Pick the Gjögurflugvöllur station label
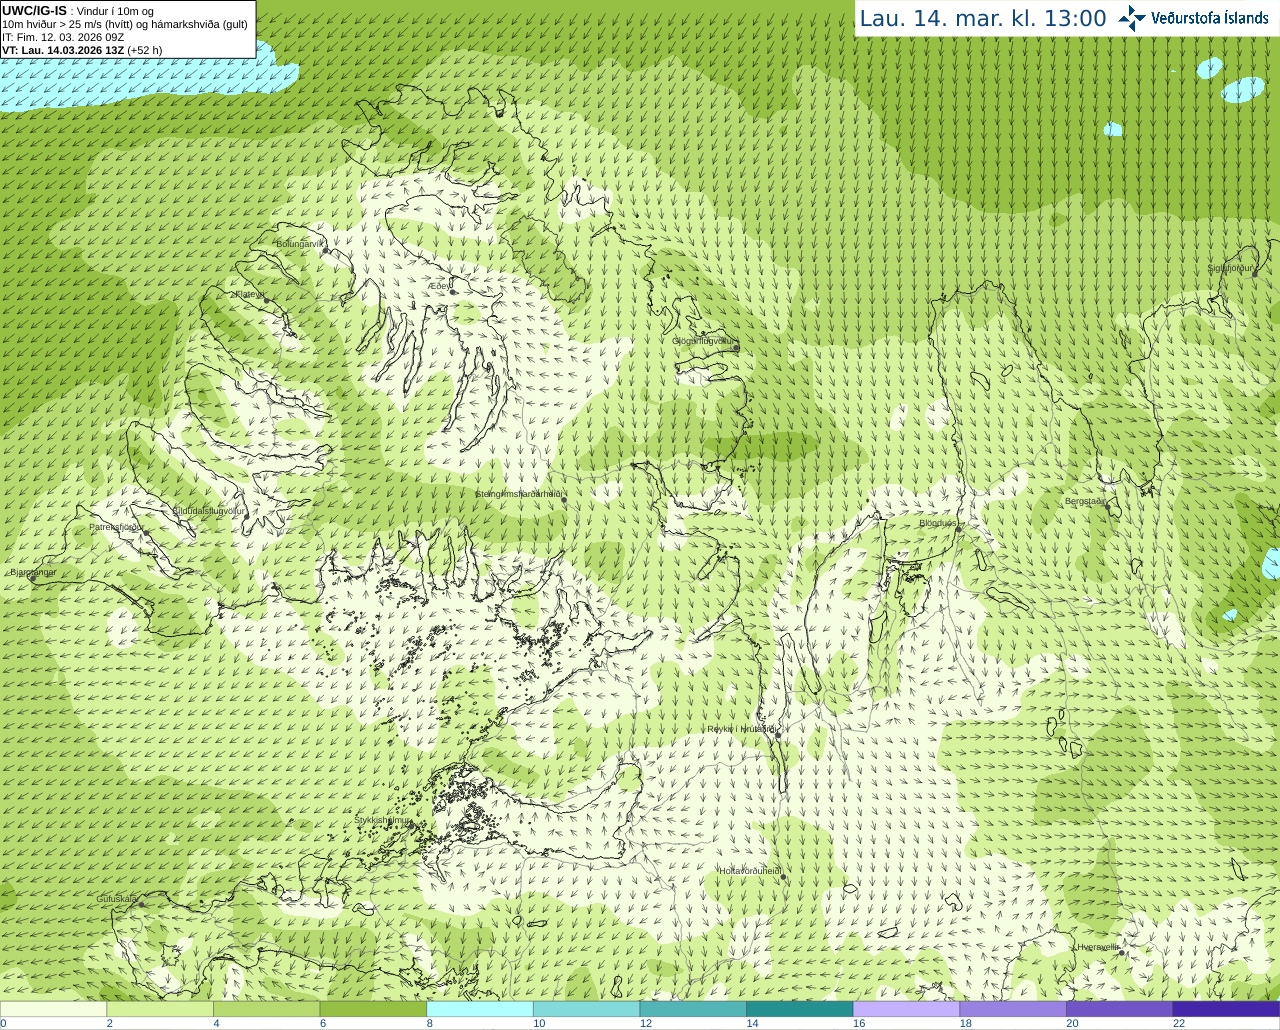 (x=704, y=341)
